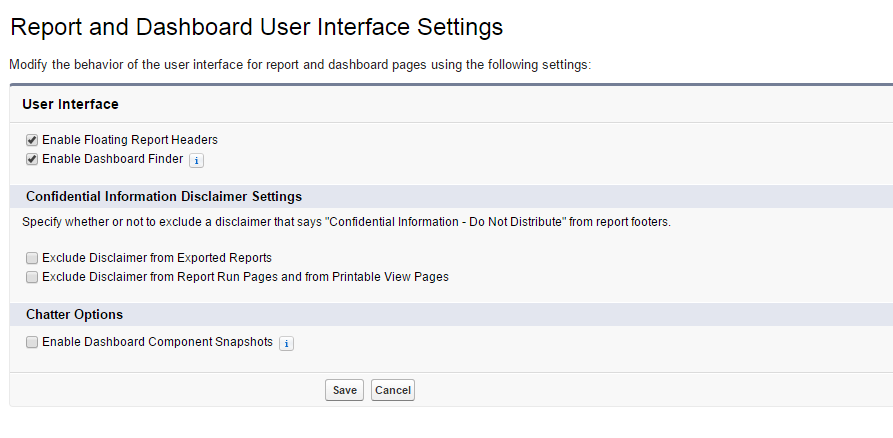Enable the Dashboard Component Snapshots checkbox
Image resolution: width=893 pixels, height=438 pixels.
point(32,342)
